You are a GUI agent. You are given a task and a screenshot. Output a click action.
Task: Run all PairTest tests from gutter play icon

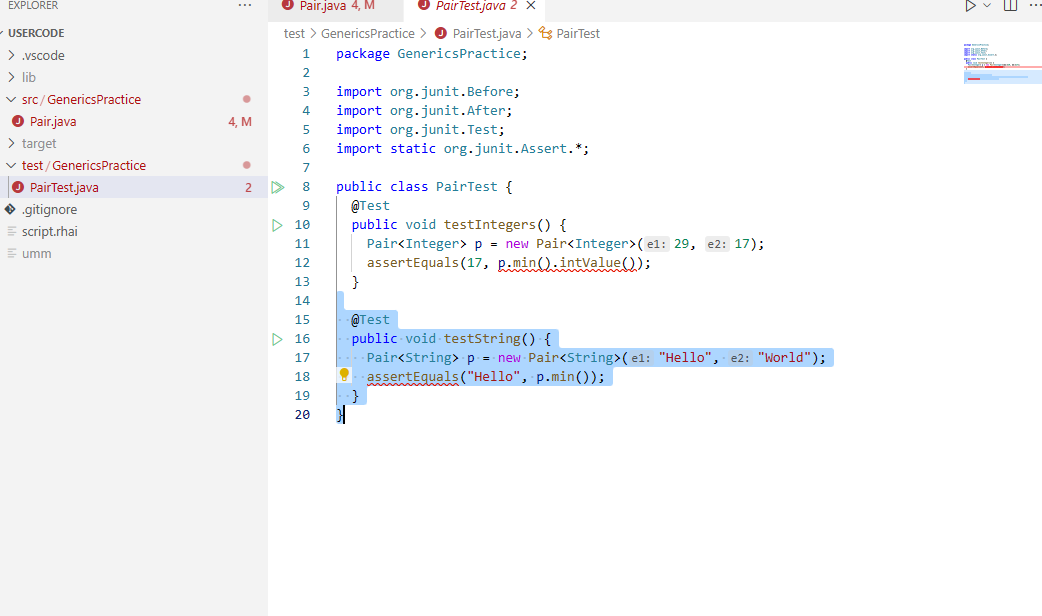coord(278,186)
